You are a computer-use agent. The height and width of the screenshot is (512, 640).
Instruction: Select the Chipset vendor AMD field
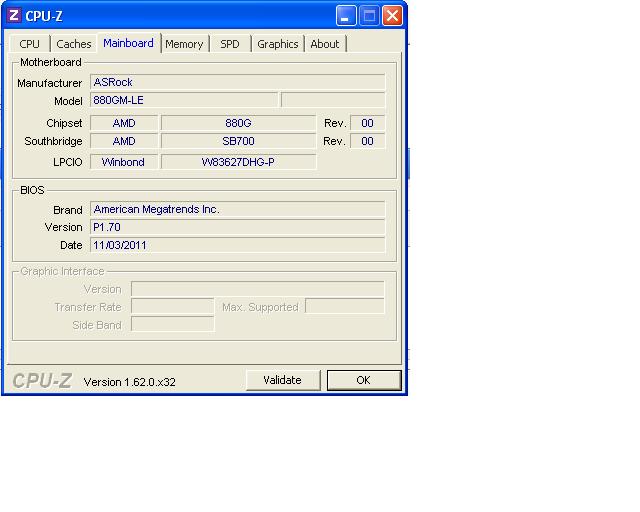[x=124, y=123]
